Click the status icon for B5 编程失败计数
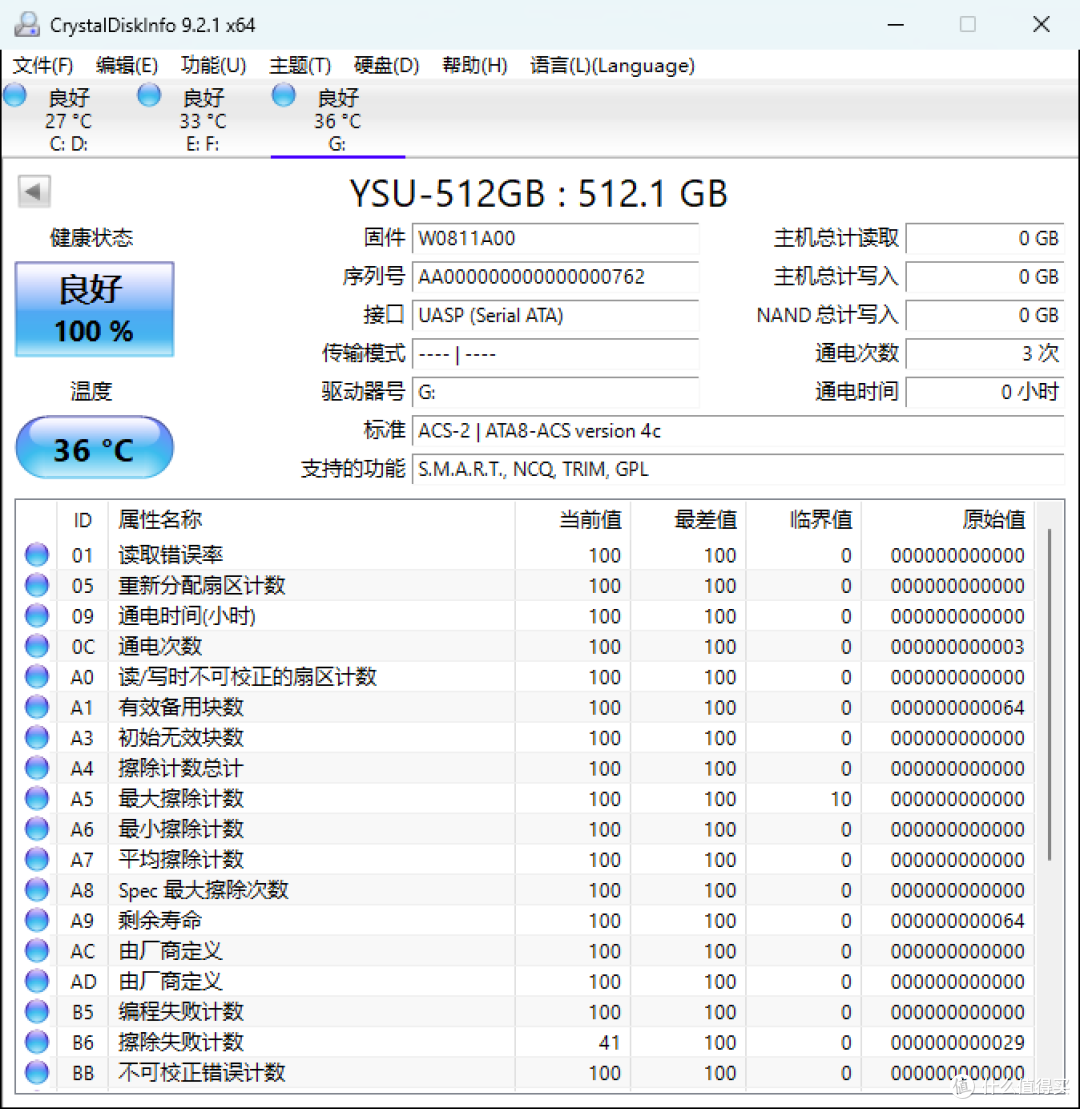 [x=37, y=1011]
